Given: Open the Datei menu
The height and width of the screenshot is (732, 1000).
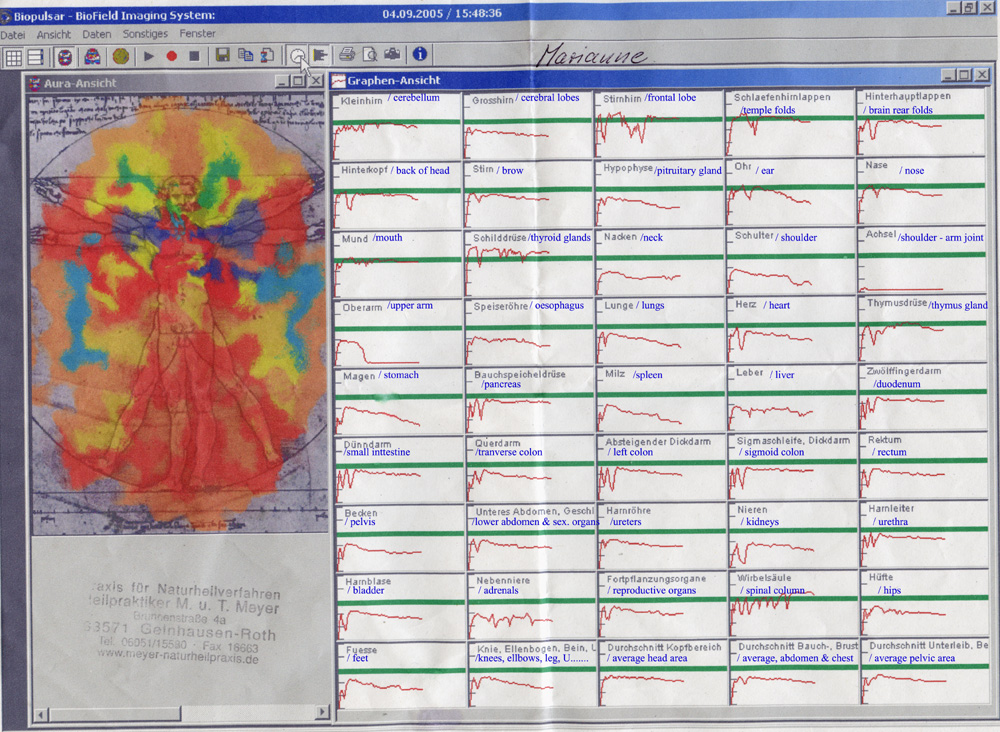Looking at the screenshot, I should coord(13,34).
